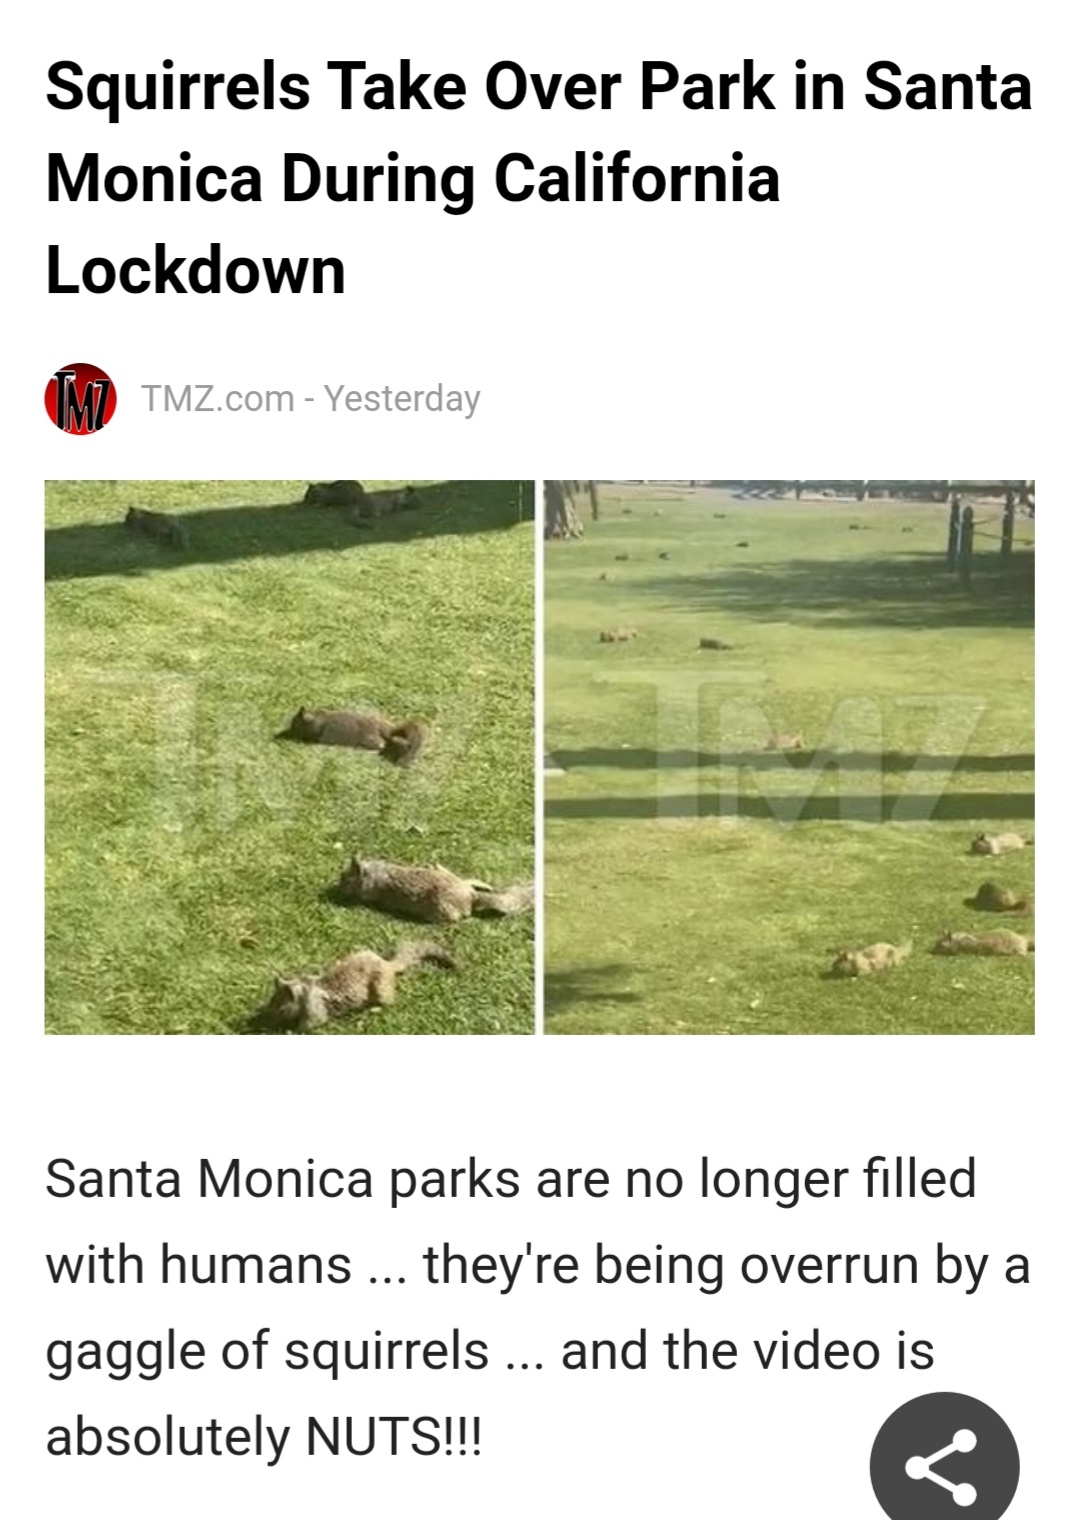Click the tree trunk in wide photo
1073x1520 pixels.
563,508
